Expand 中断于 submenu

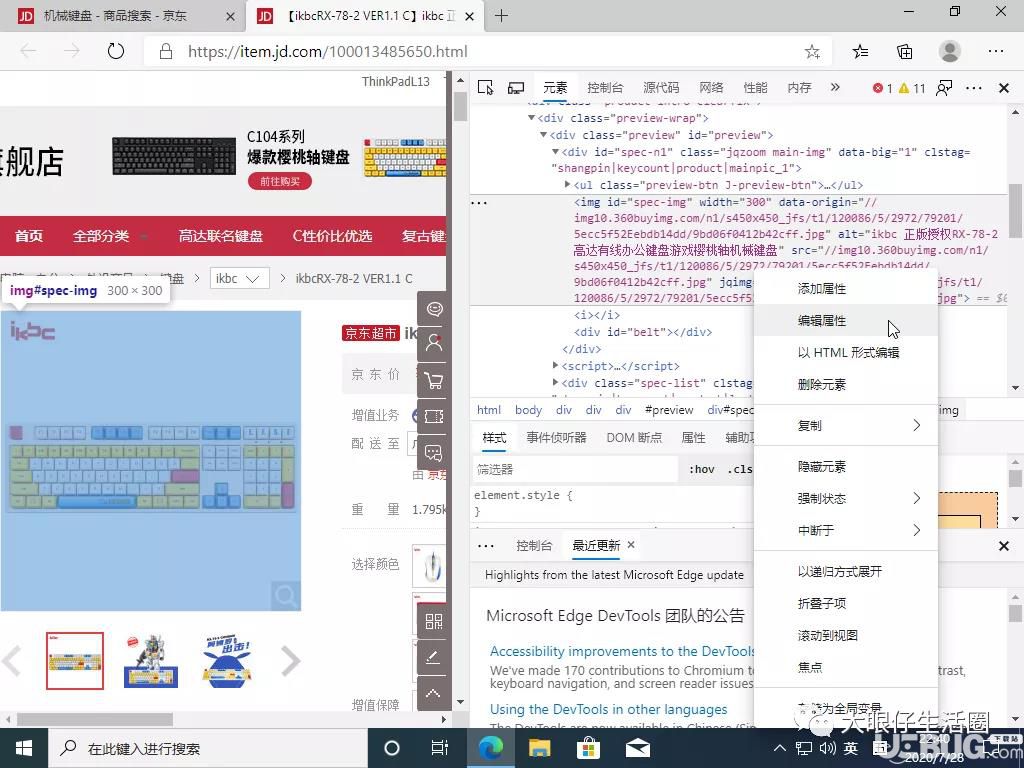pos(846,530)
